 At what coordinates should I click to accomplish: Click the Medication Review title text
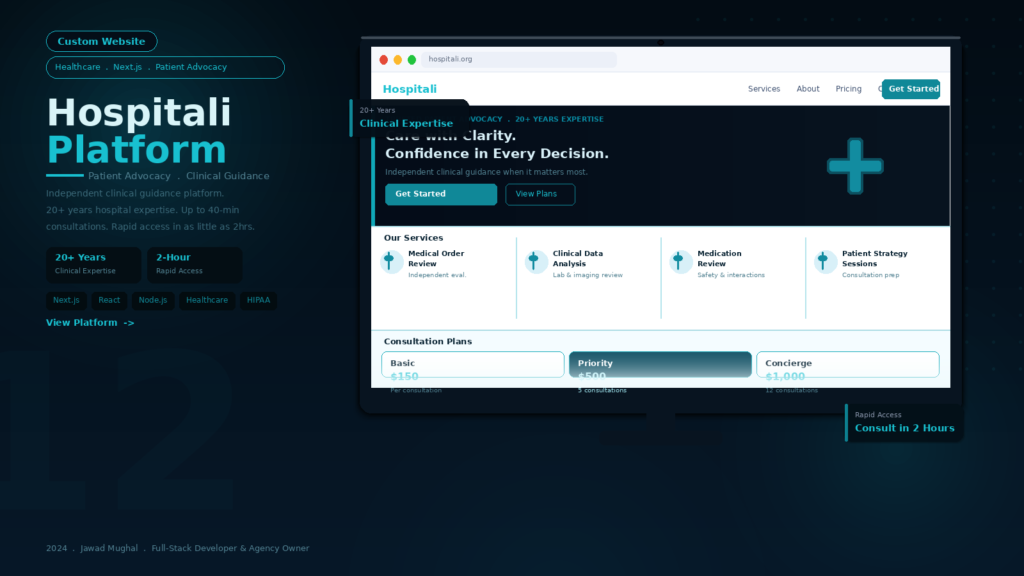[x=719, y=259]
